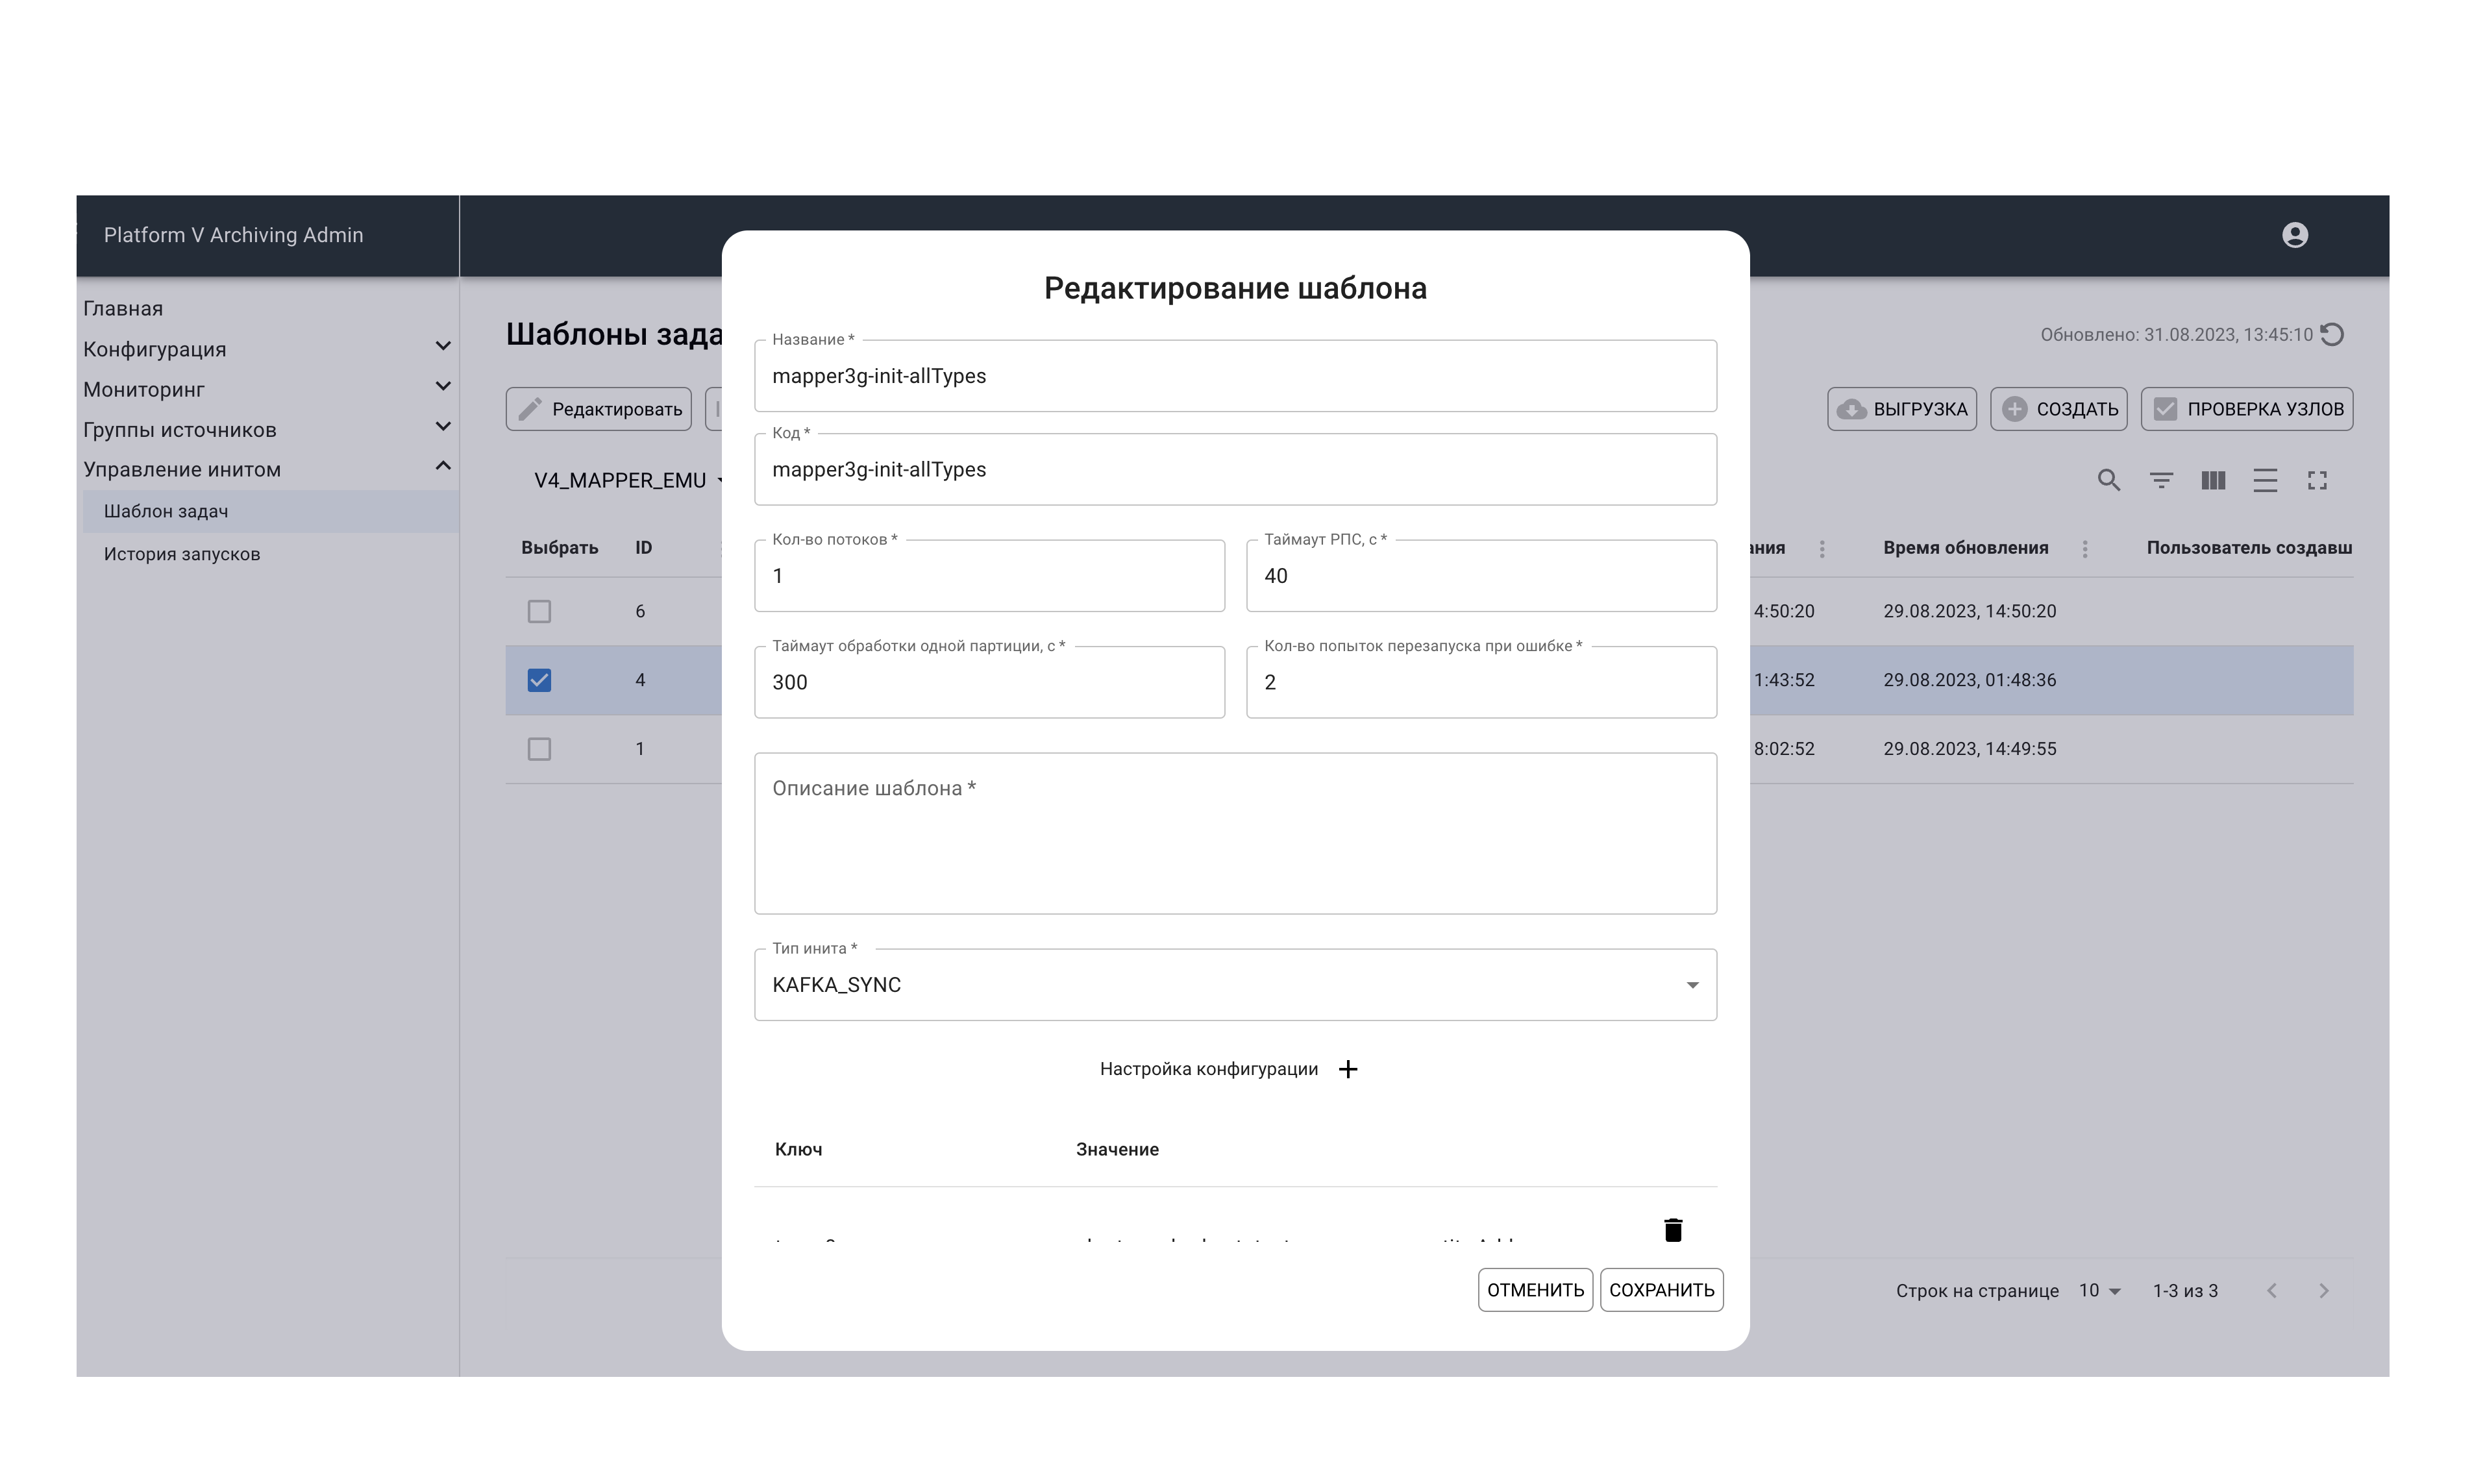
Task: Add a configuration setting with the plus icon
Action: pos(1348,1069)
